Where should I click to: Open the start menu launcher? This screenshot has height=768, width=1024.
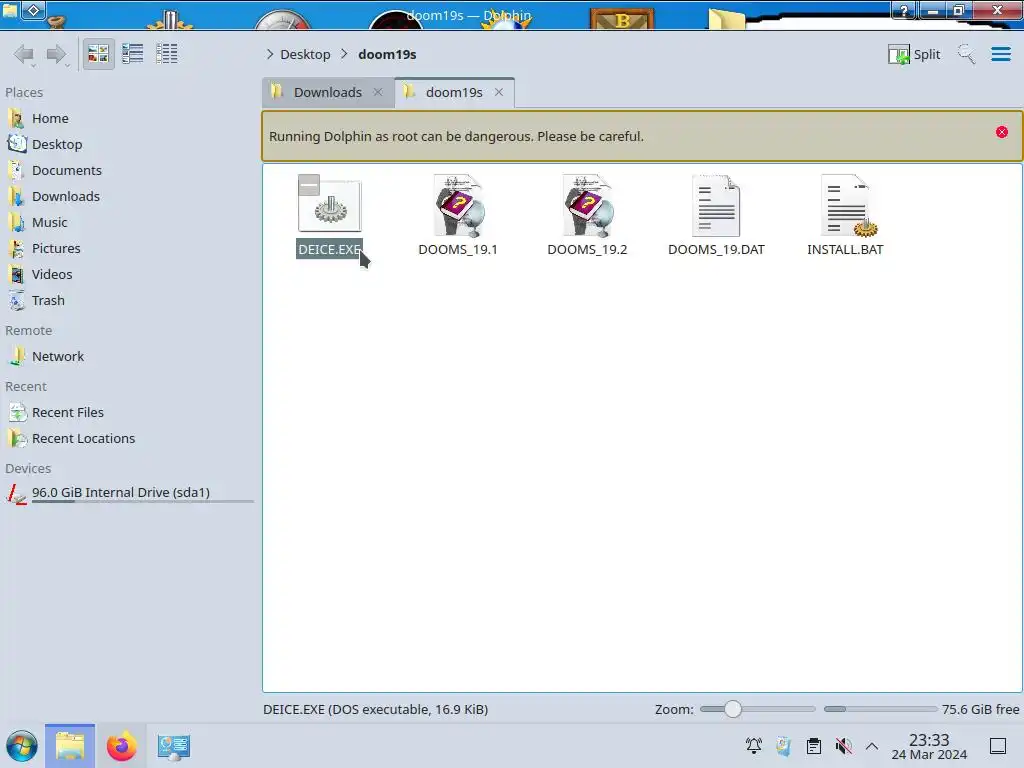click(22, 746)
